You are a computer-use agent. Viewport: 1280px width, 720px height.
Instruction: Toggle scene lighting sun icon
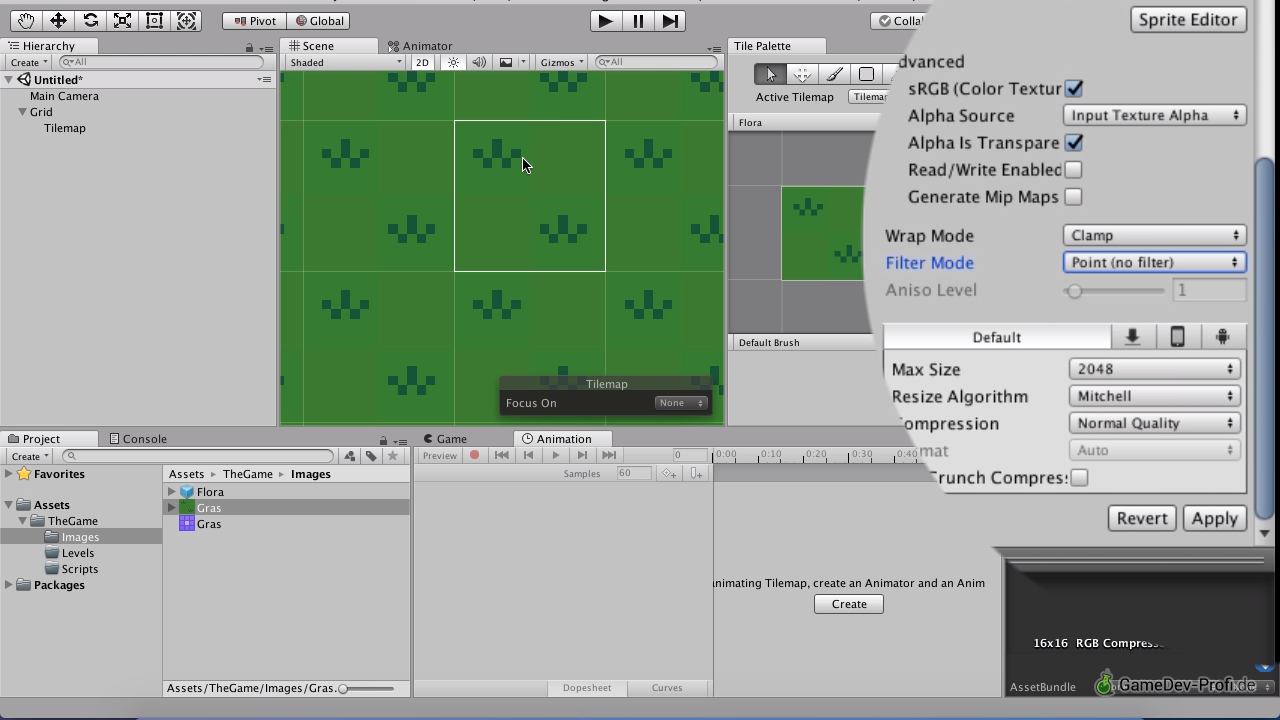[453, 62]
